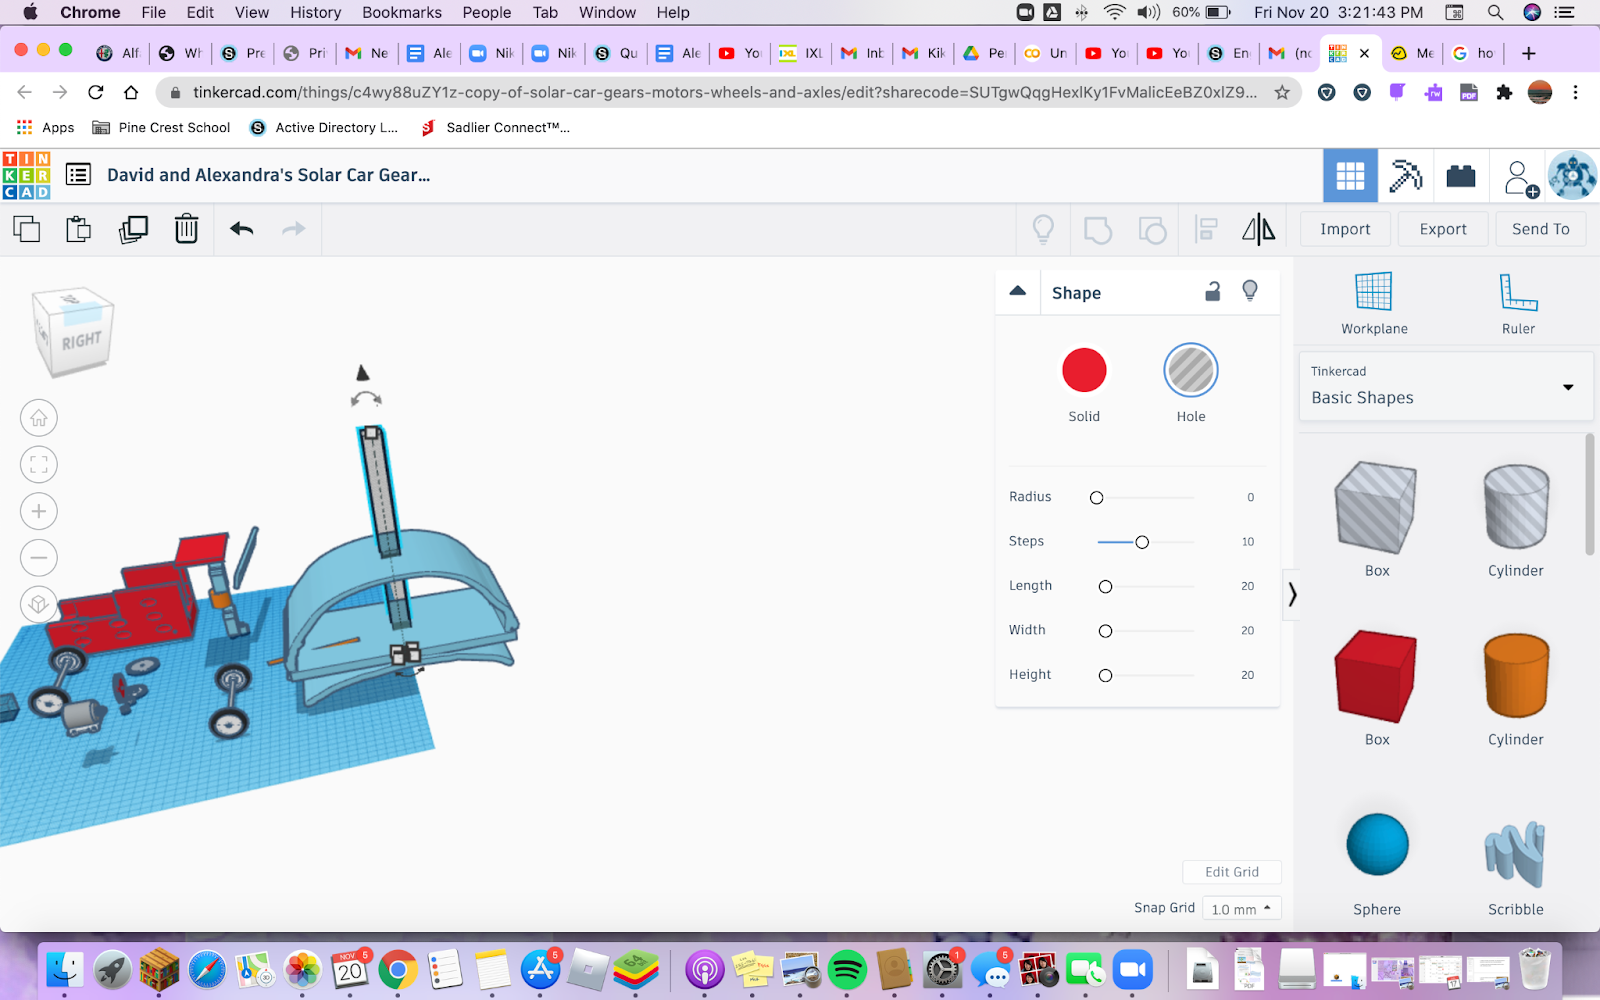The width and height of the screenshot is (1600, 1000).
Task: Open the Bookmarks menu
Action: (401, 12)
